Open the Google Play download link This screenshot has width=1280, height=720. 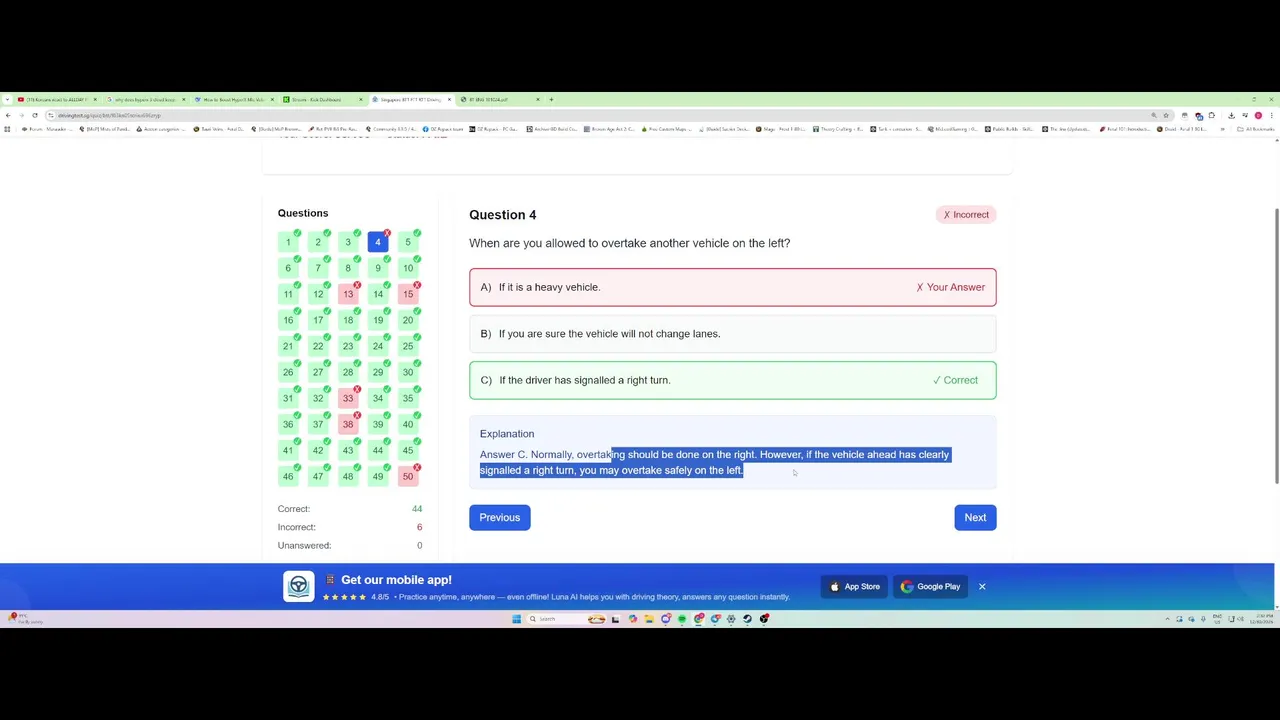[x=930, y=586]
